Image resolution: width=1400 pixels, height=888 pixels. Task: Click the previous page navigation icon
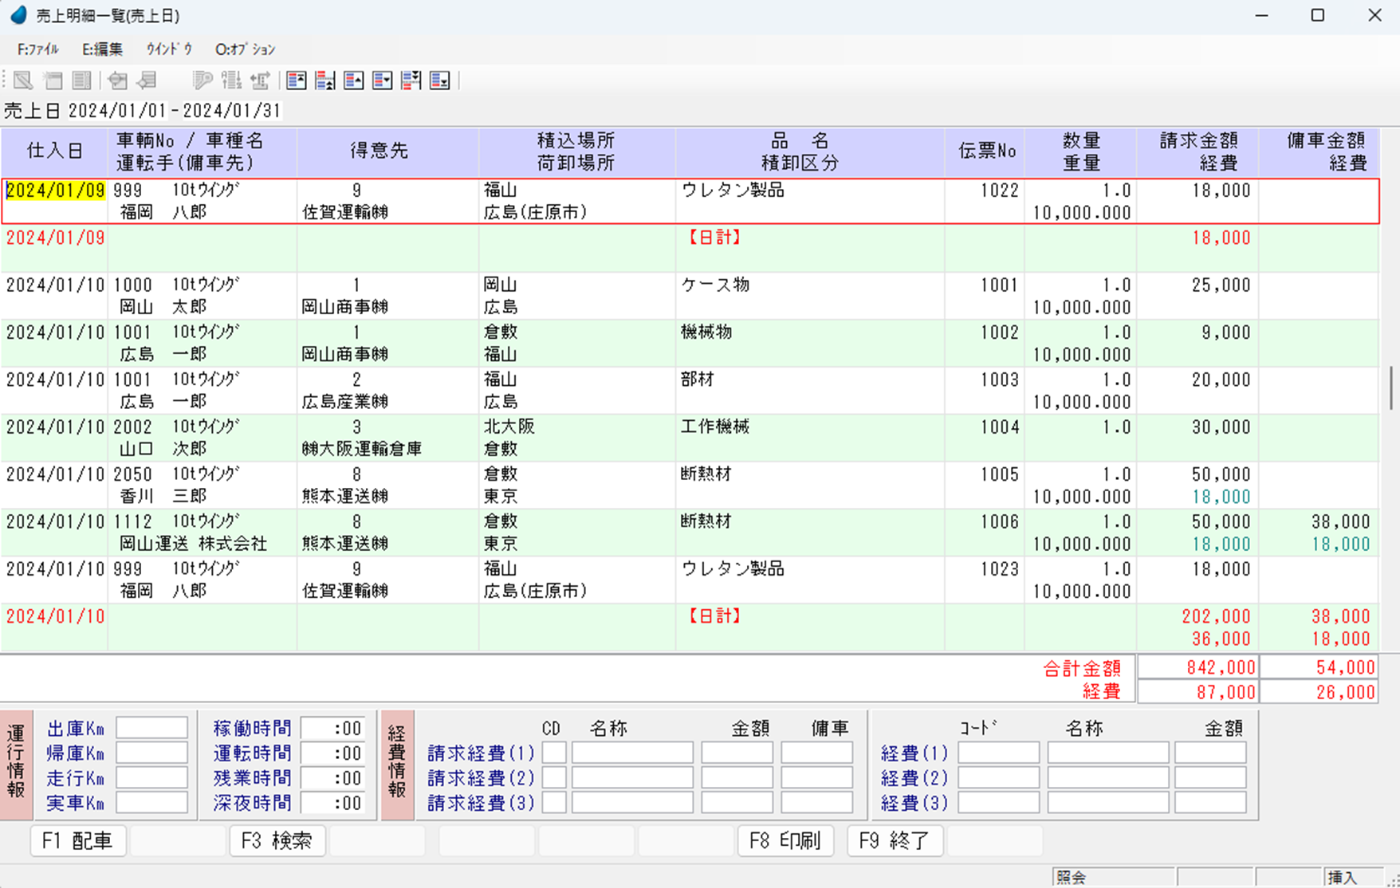(x=325, y=81)
